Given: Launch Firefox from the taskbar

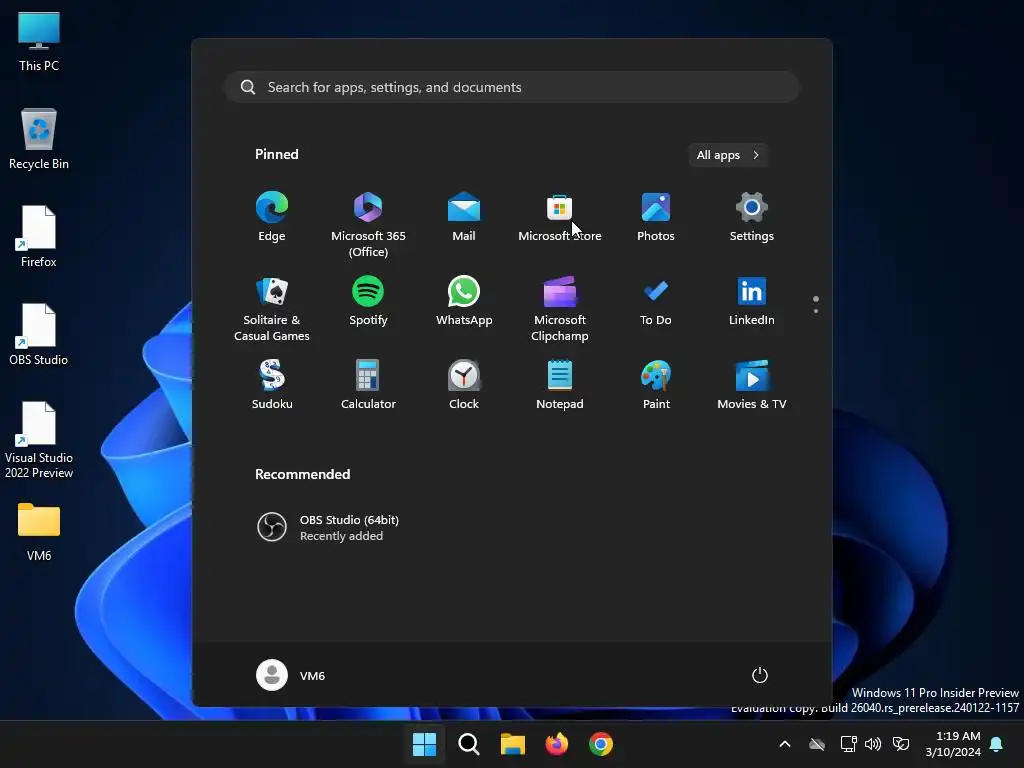Looking at the screenshot, I should (556, 744).
